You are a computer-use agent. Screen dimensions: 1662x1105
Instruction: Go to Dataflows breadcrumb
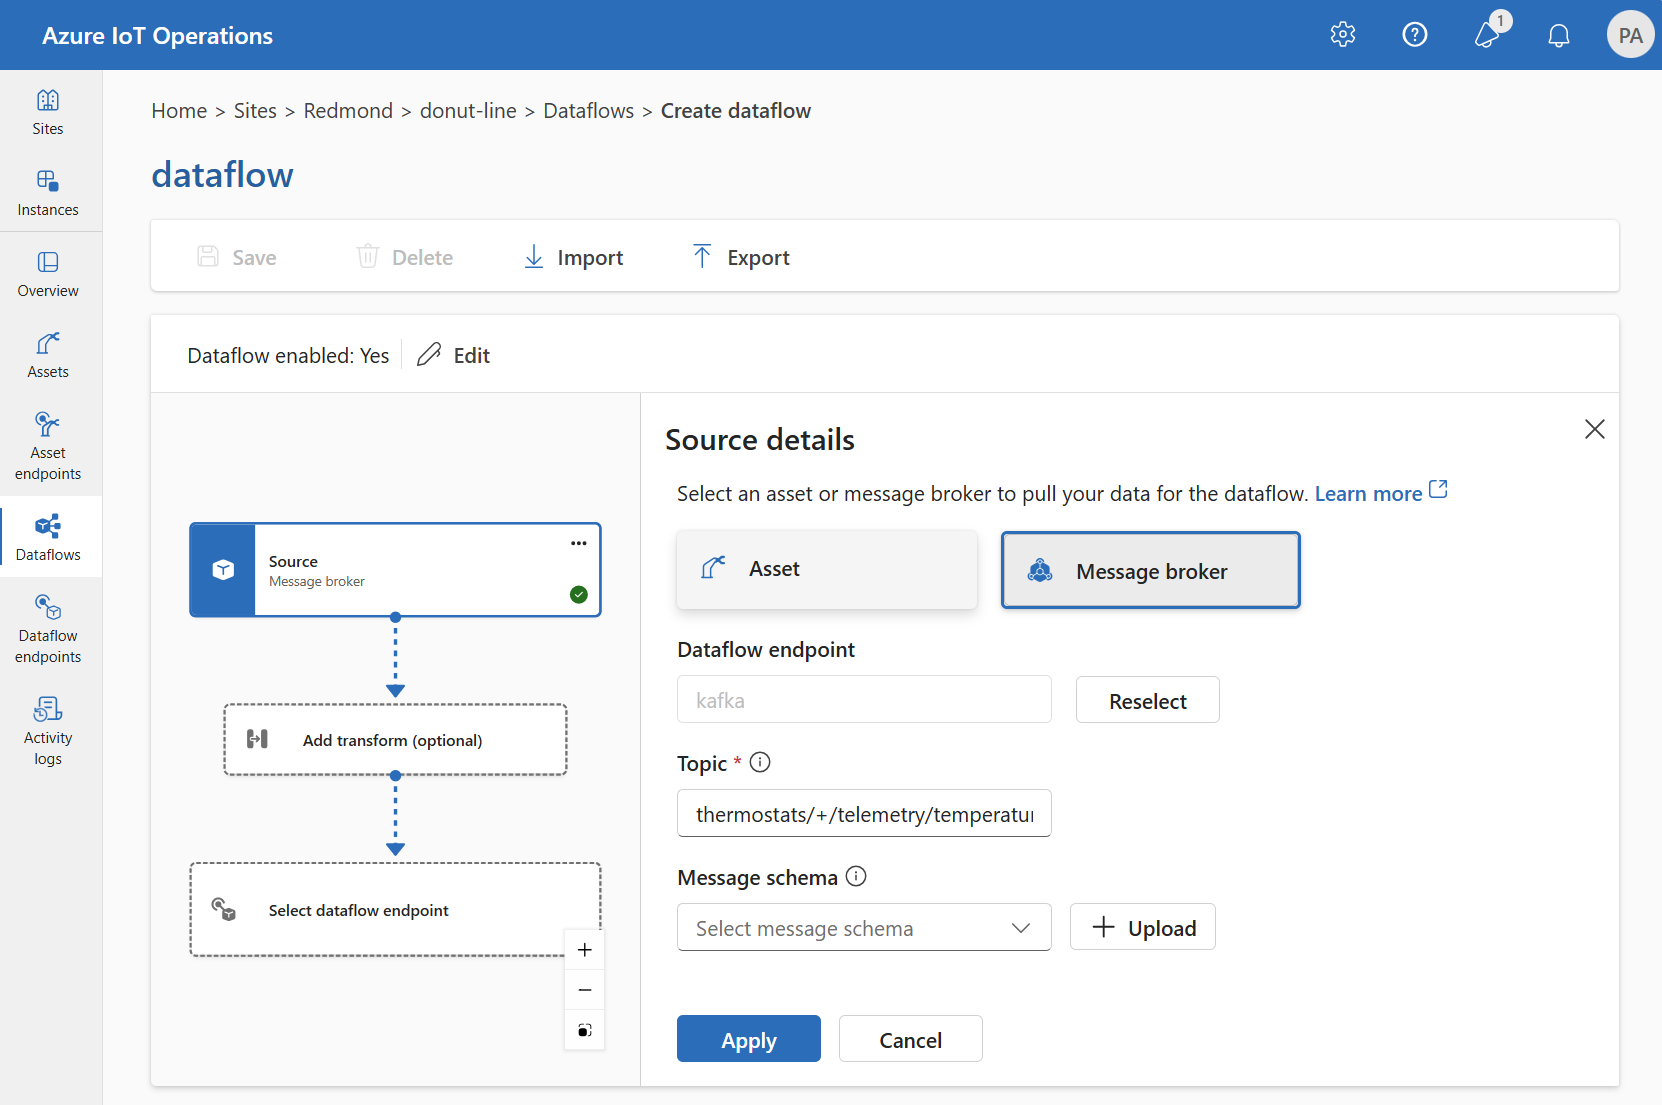pos(588,111)
